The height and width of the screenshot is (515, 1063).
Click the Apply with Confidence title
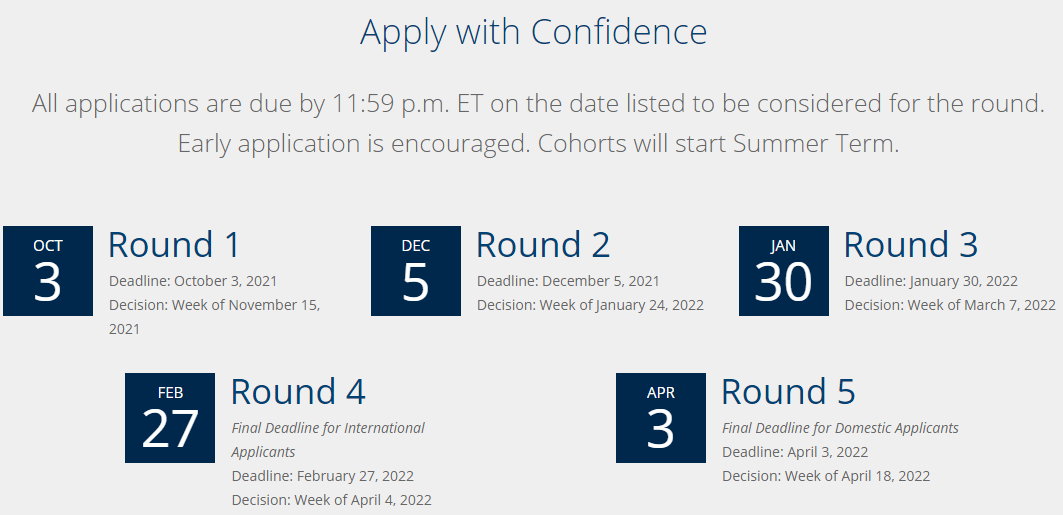point(533,32)
